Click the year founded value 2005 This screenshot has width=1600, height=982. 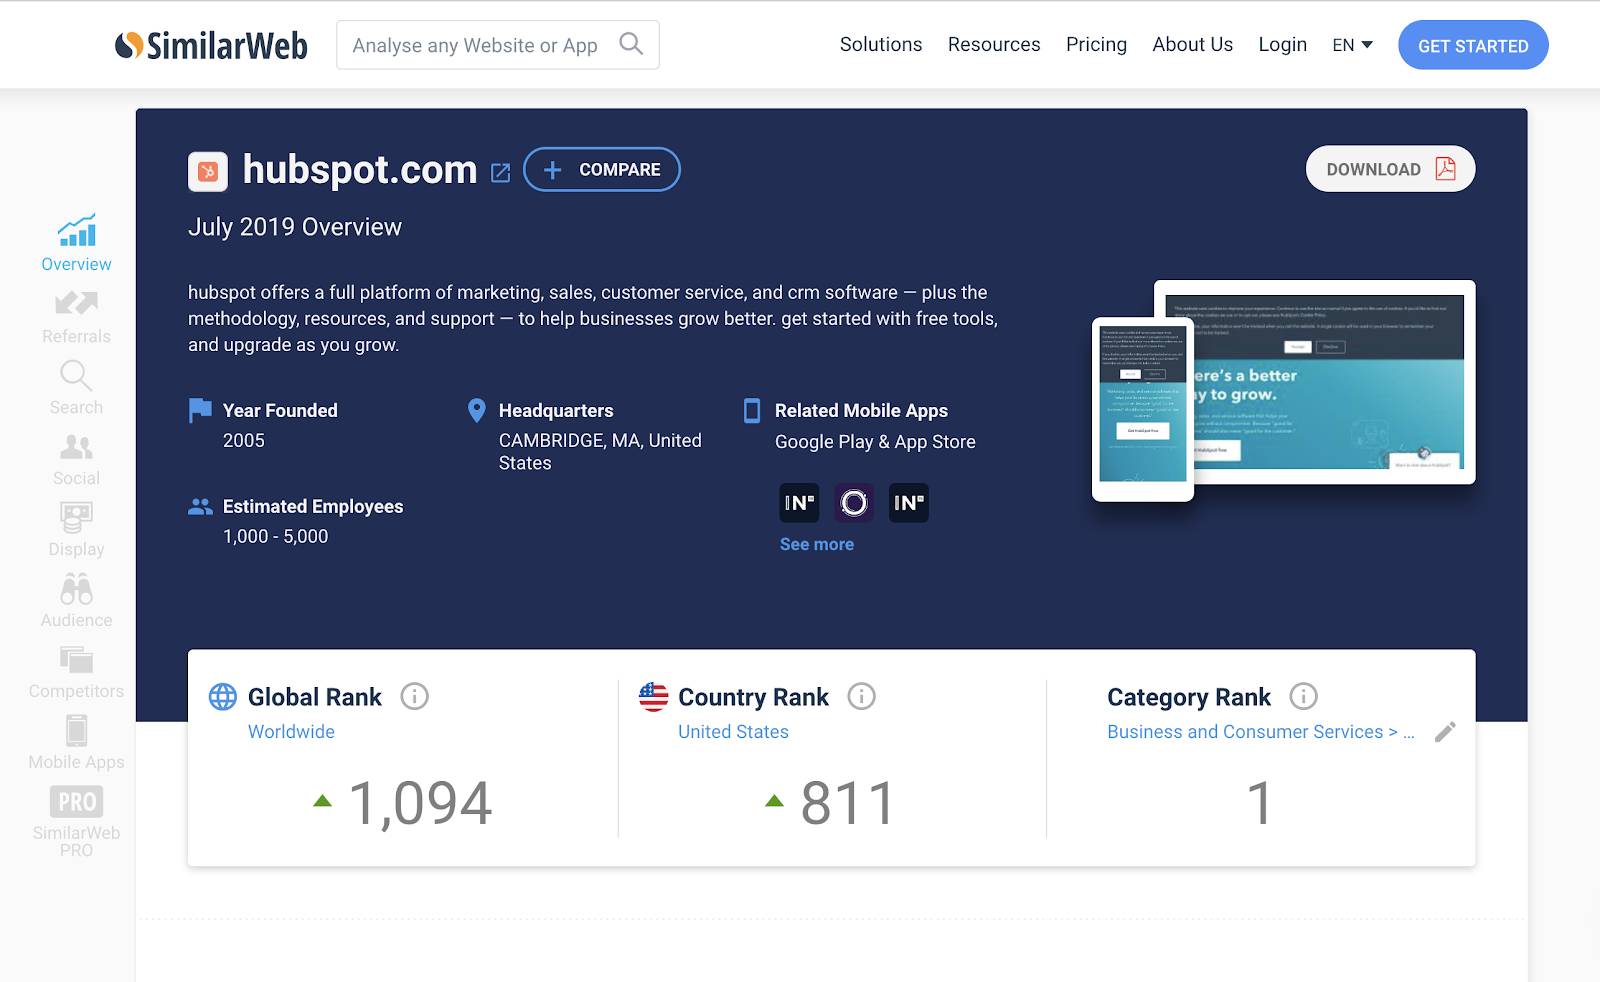click(244, 440)
